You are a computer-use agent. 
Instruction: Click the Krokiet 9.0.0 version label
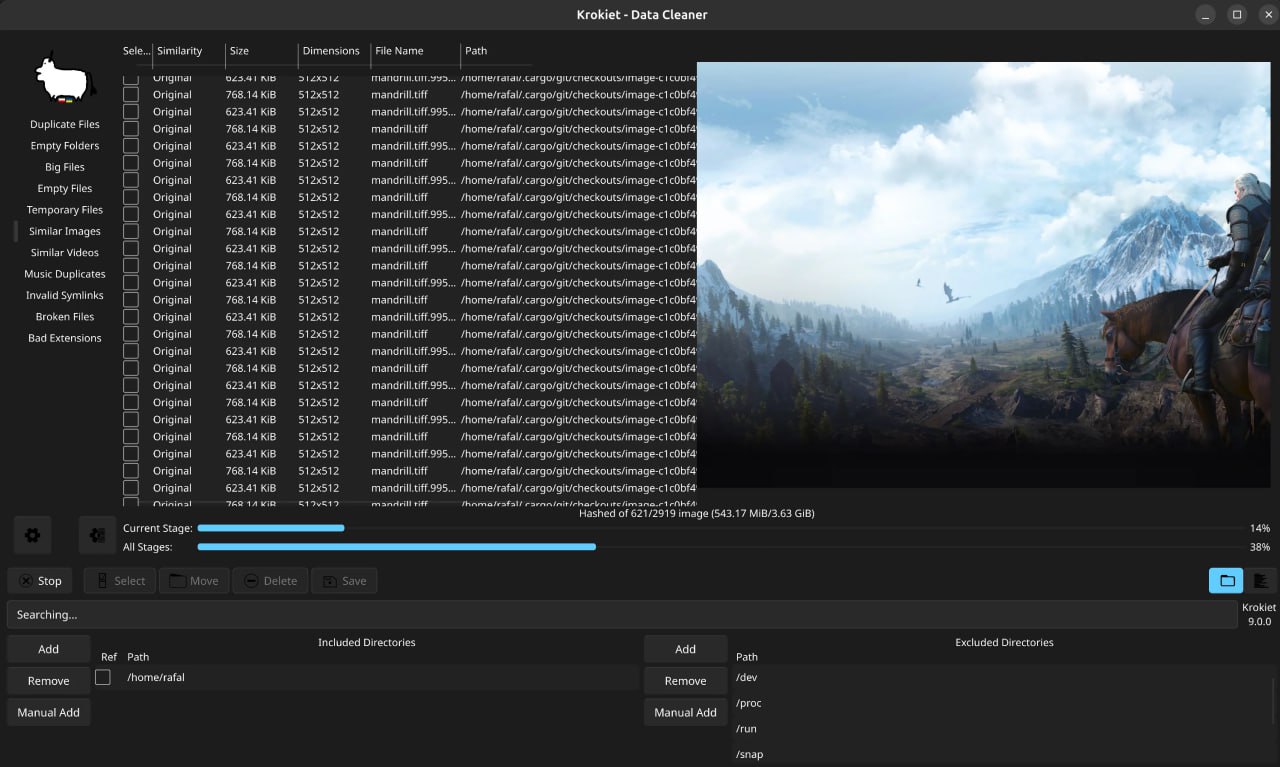point(1259,614)
